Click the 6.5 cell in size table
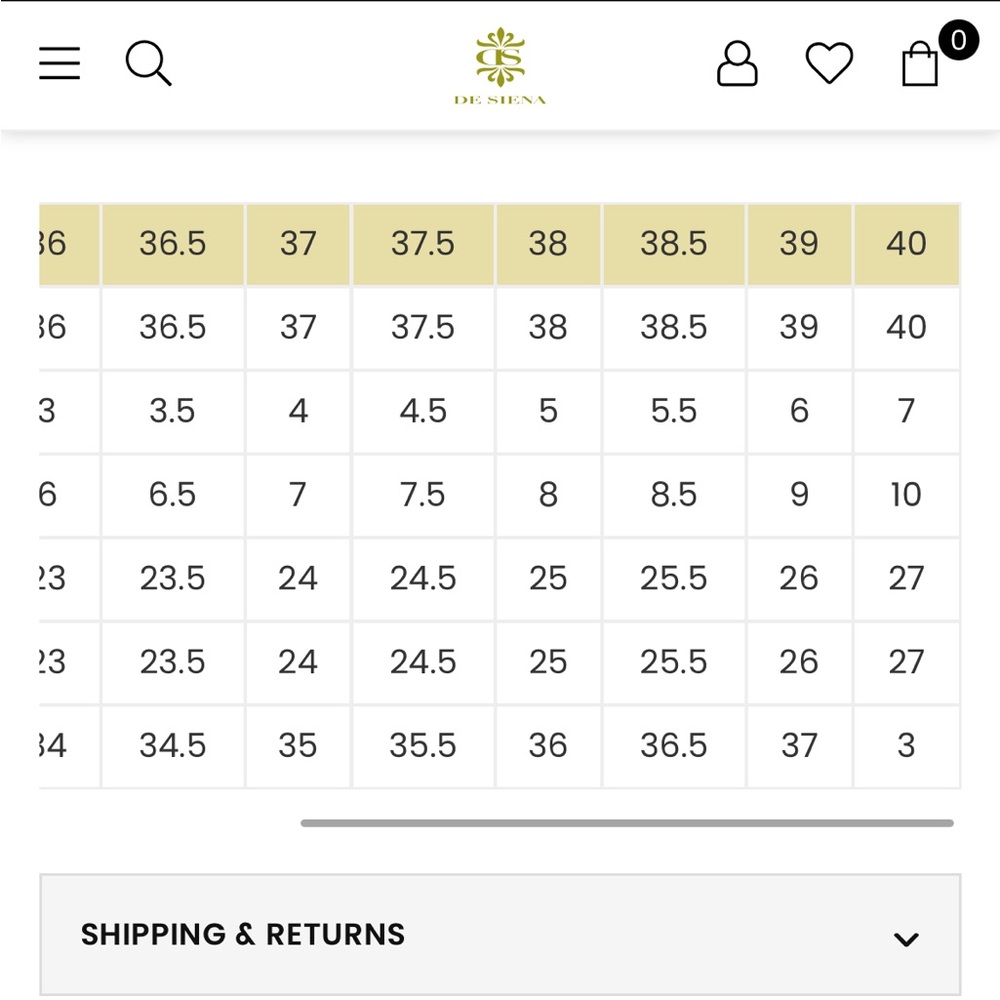 tap(173, 495)
